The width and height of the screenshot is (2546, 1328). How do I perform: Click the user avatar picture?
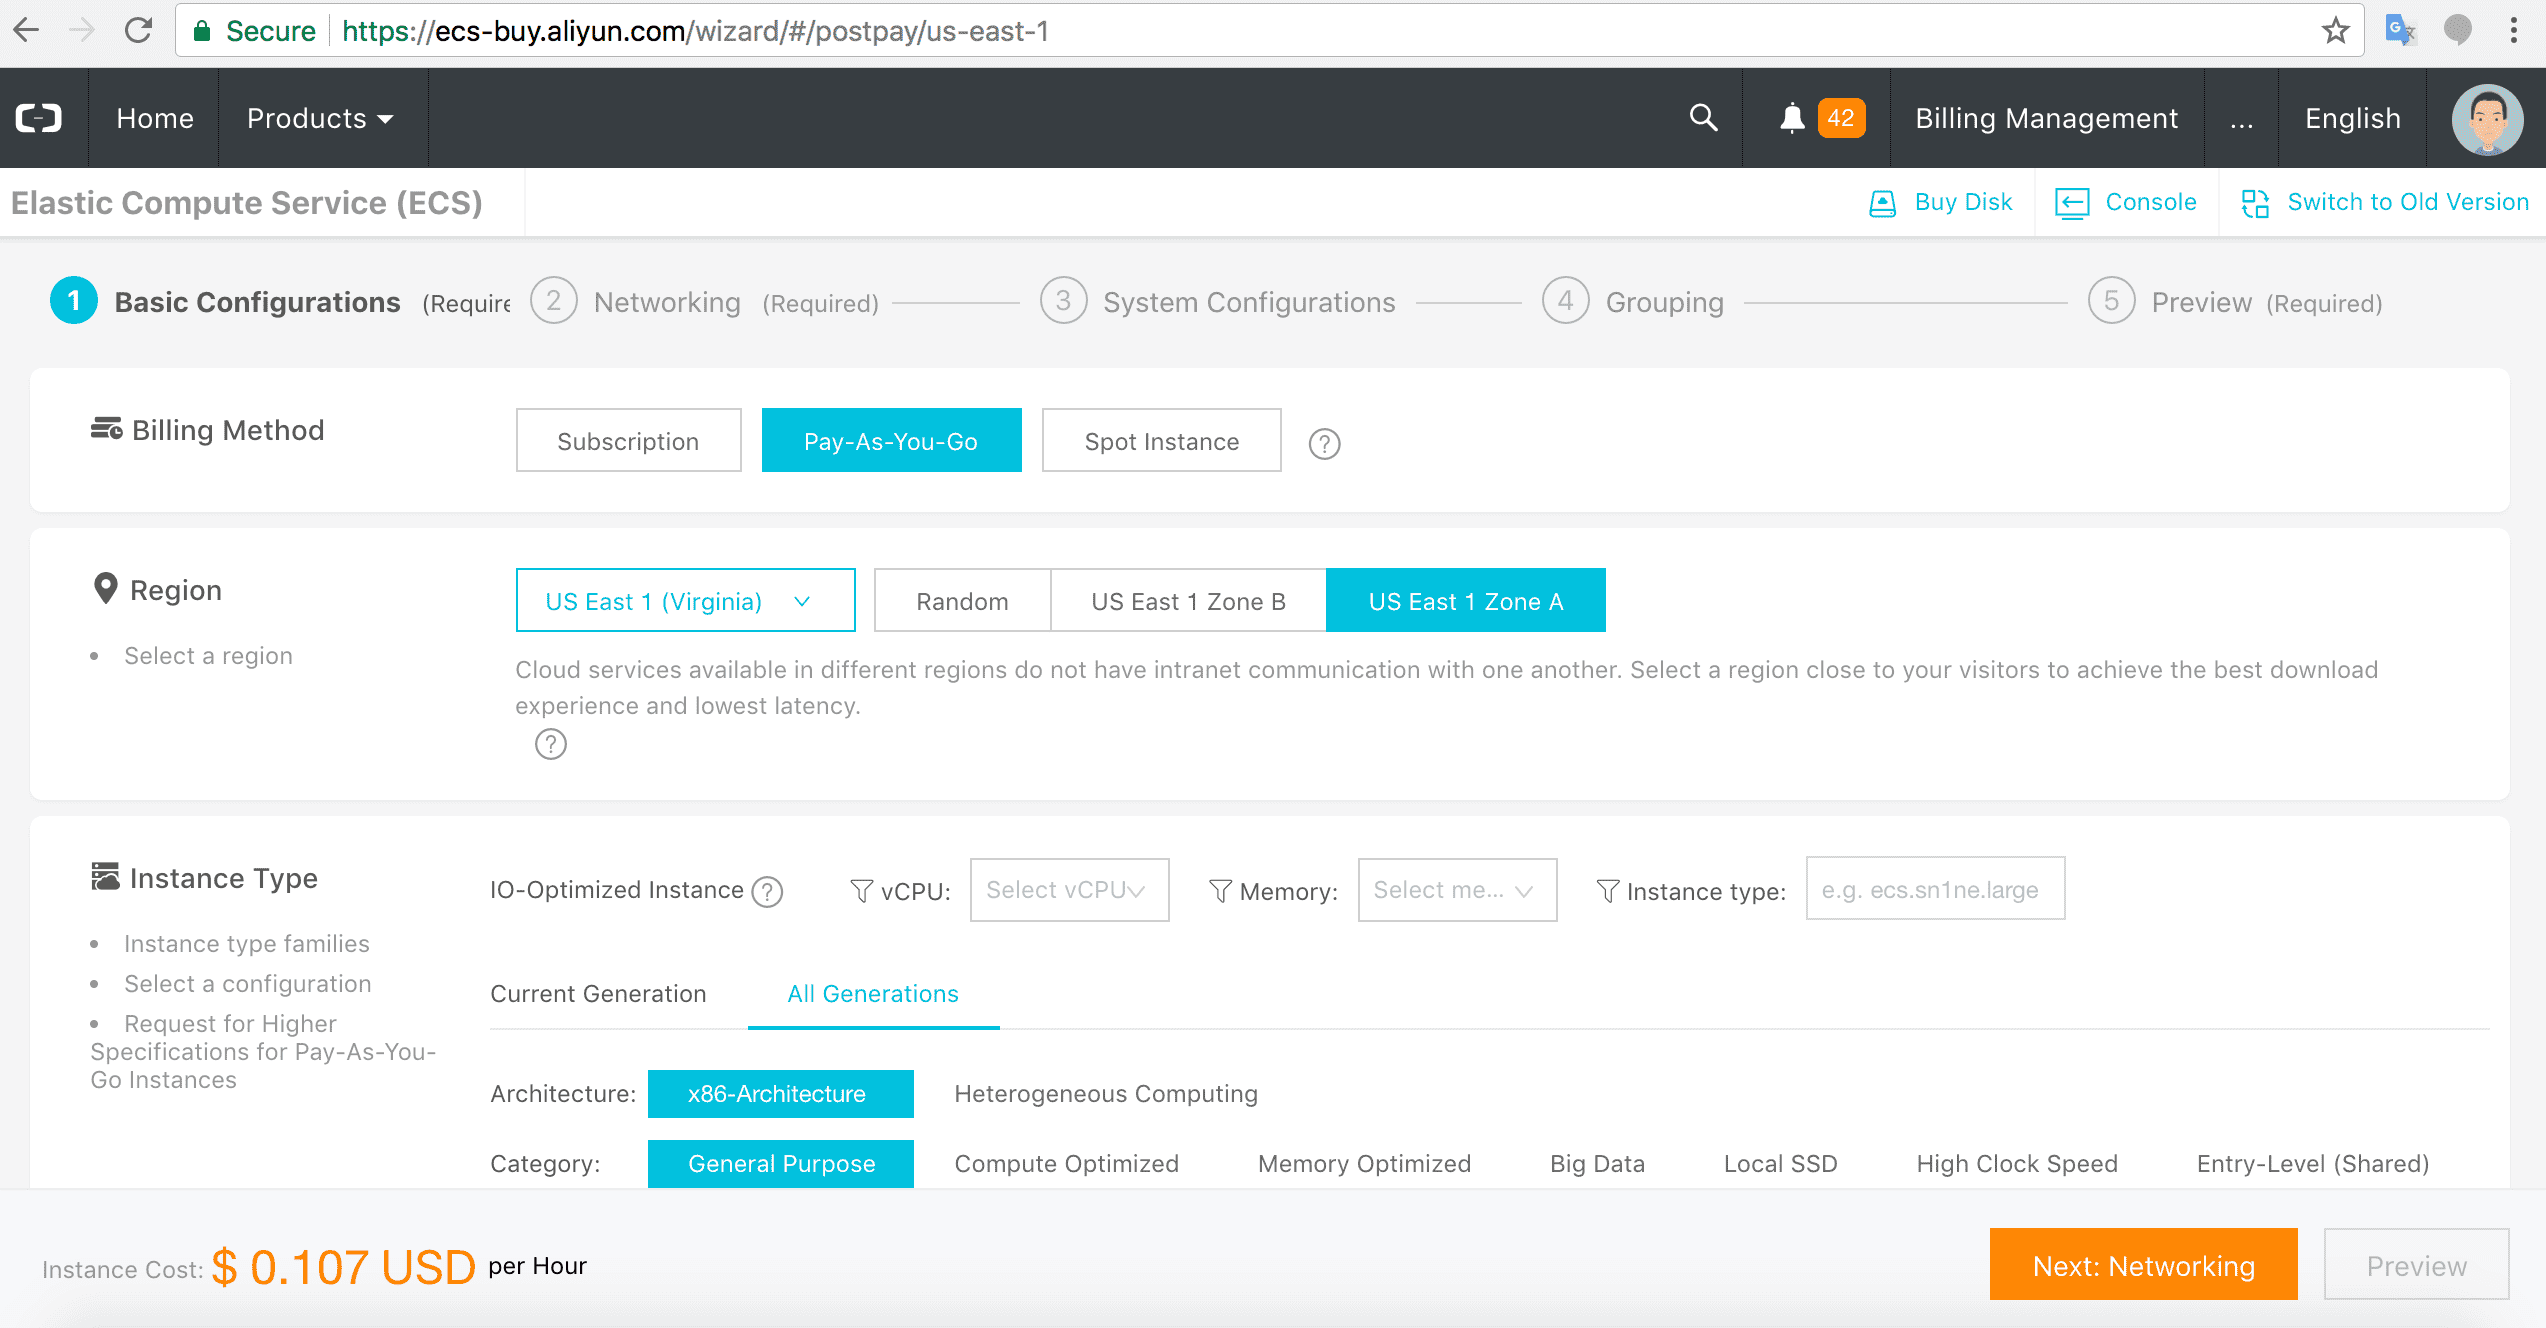pos(2486,119)
